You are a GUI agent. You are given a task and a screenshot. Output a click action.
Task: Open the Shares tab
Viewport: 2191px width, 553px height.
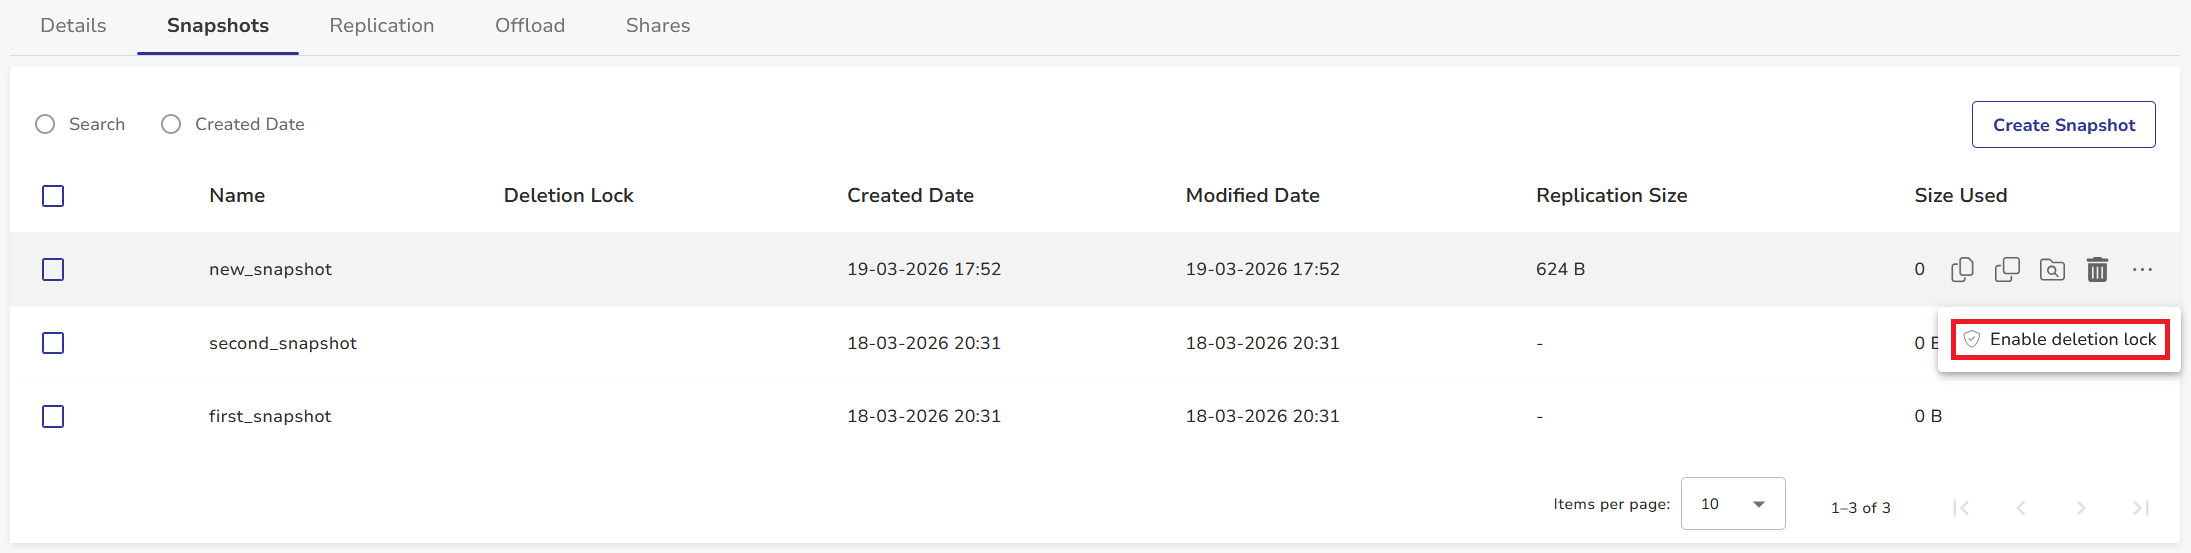point(658,26)
